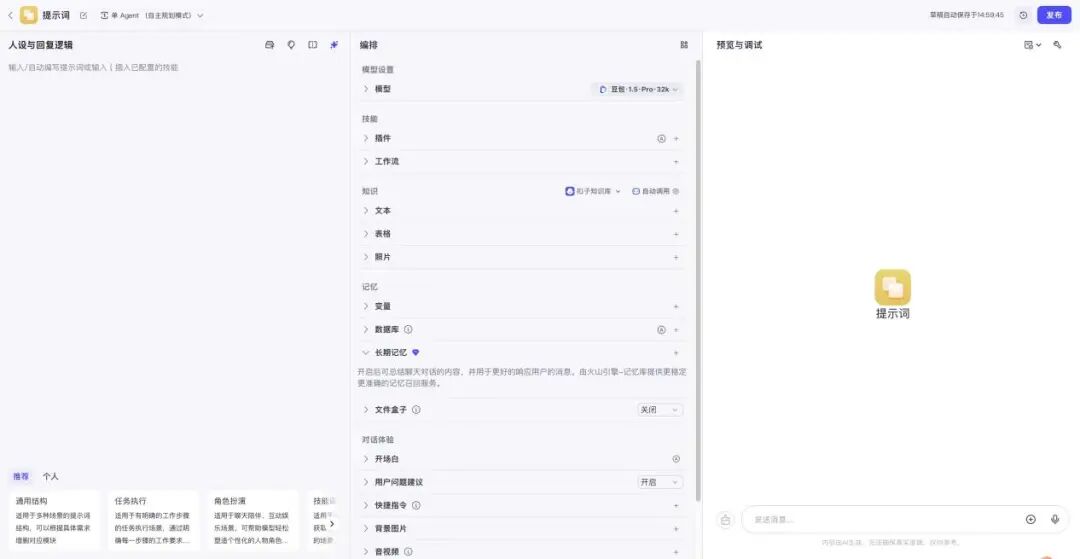Choose the 角色扮演 prompt template card
Viewport: 1080px width, 559px height.
click(253, 520)
